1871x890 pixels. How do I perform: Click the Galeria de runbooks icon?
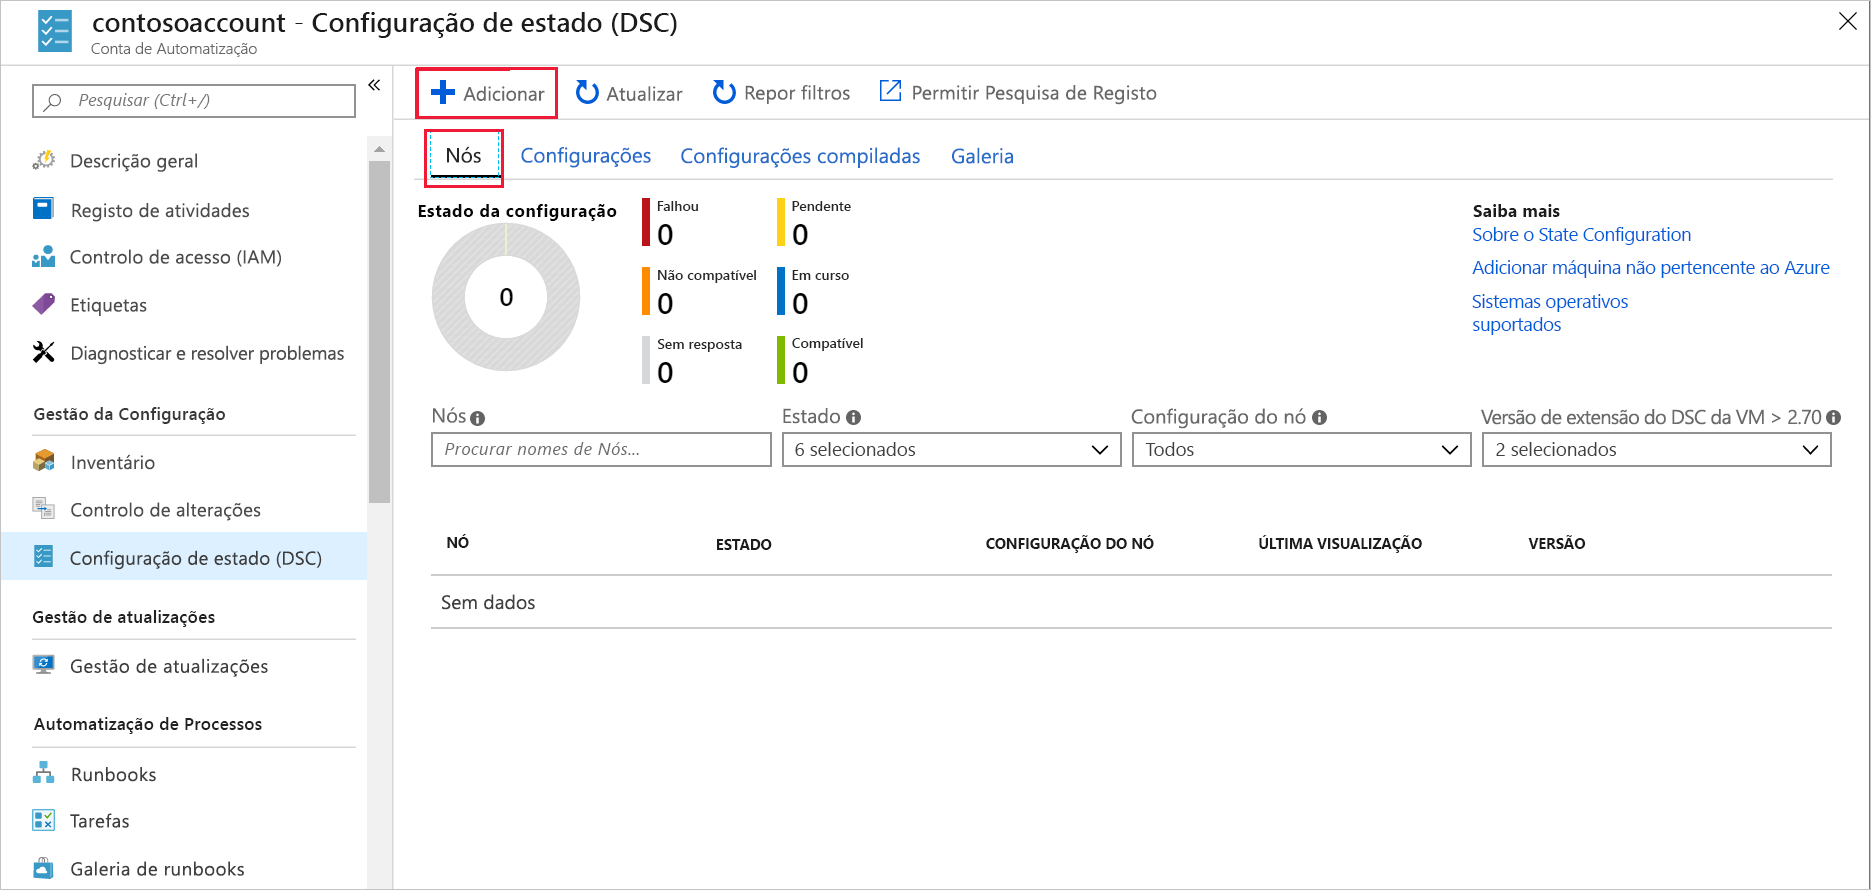click(43, 868)
